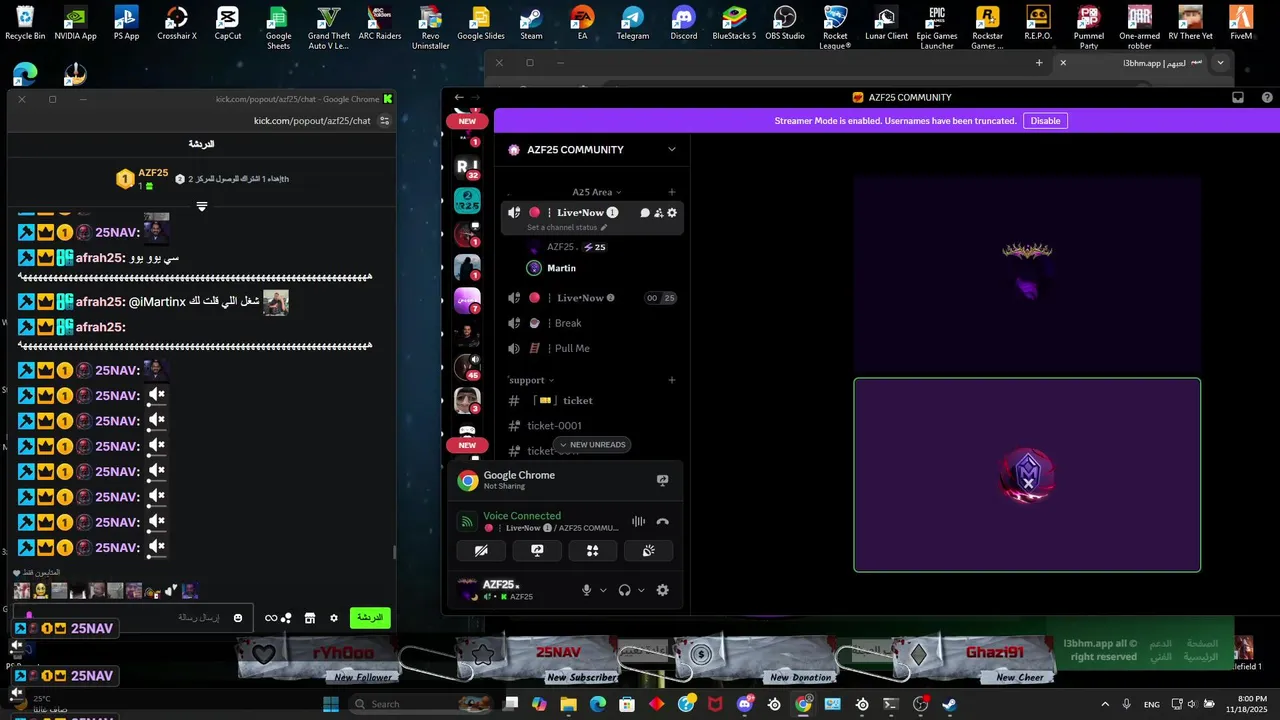Screen dimensions: 1280x720
Task: Launch the Rocket League desktop shortcut
Action: pos(835,28)
